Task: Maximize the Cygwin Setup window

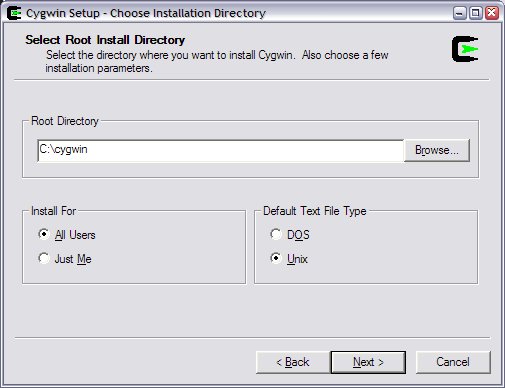Action: click(476, 13)
